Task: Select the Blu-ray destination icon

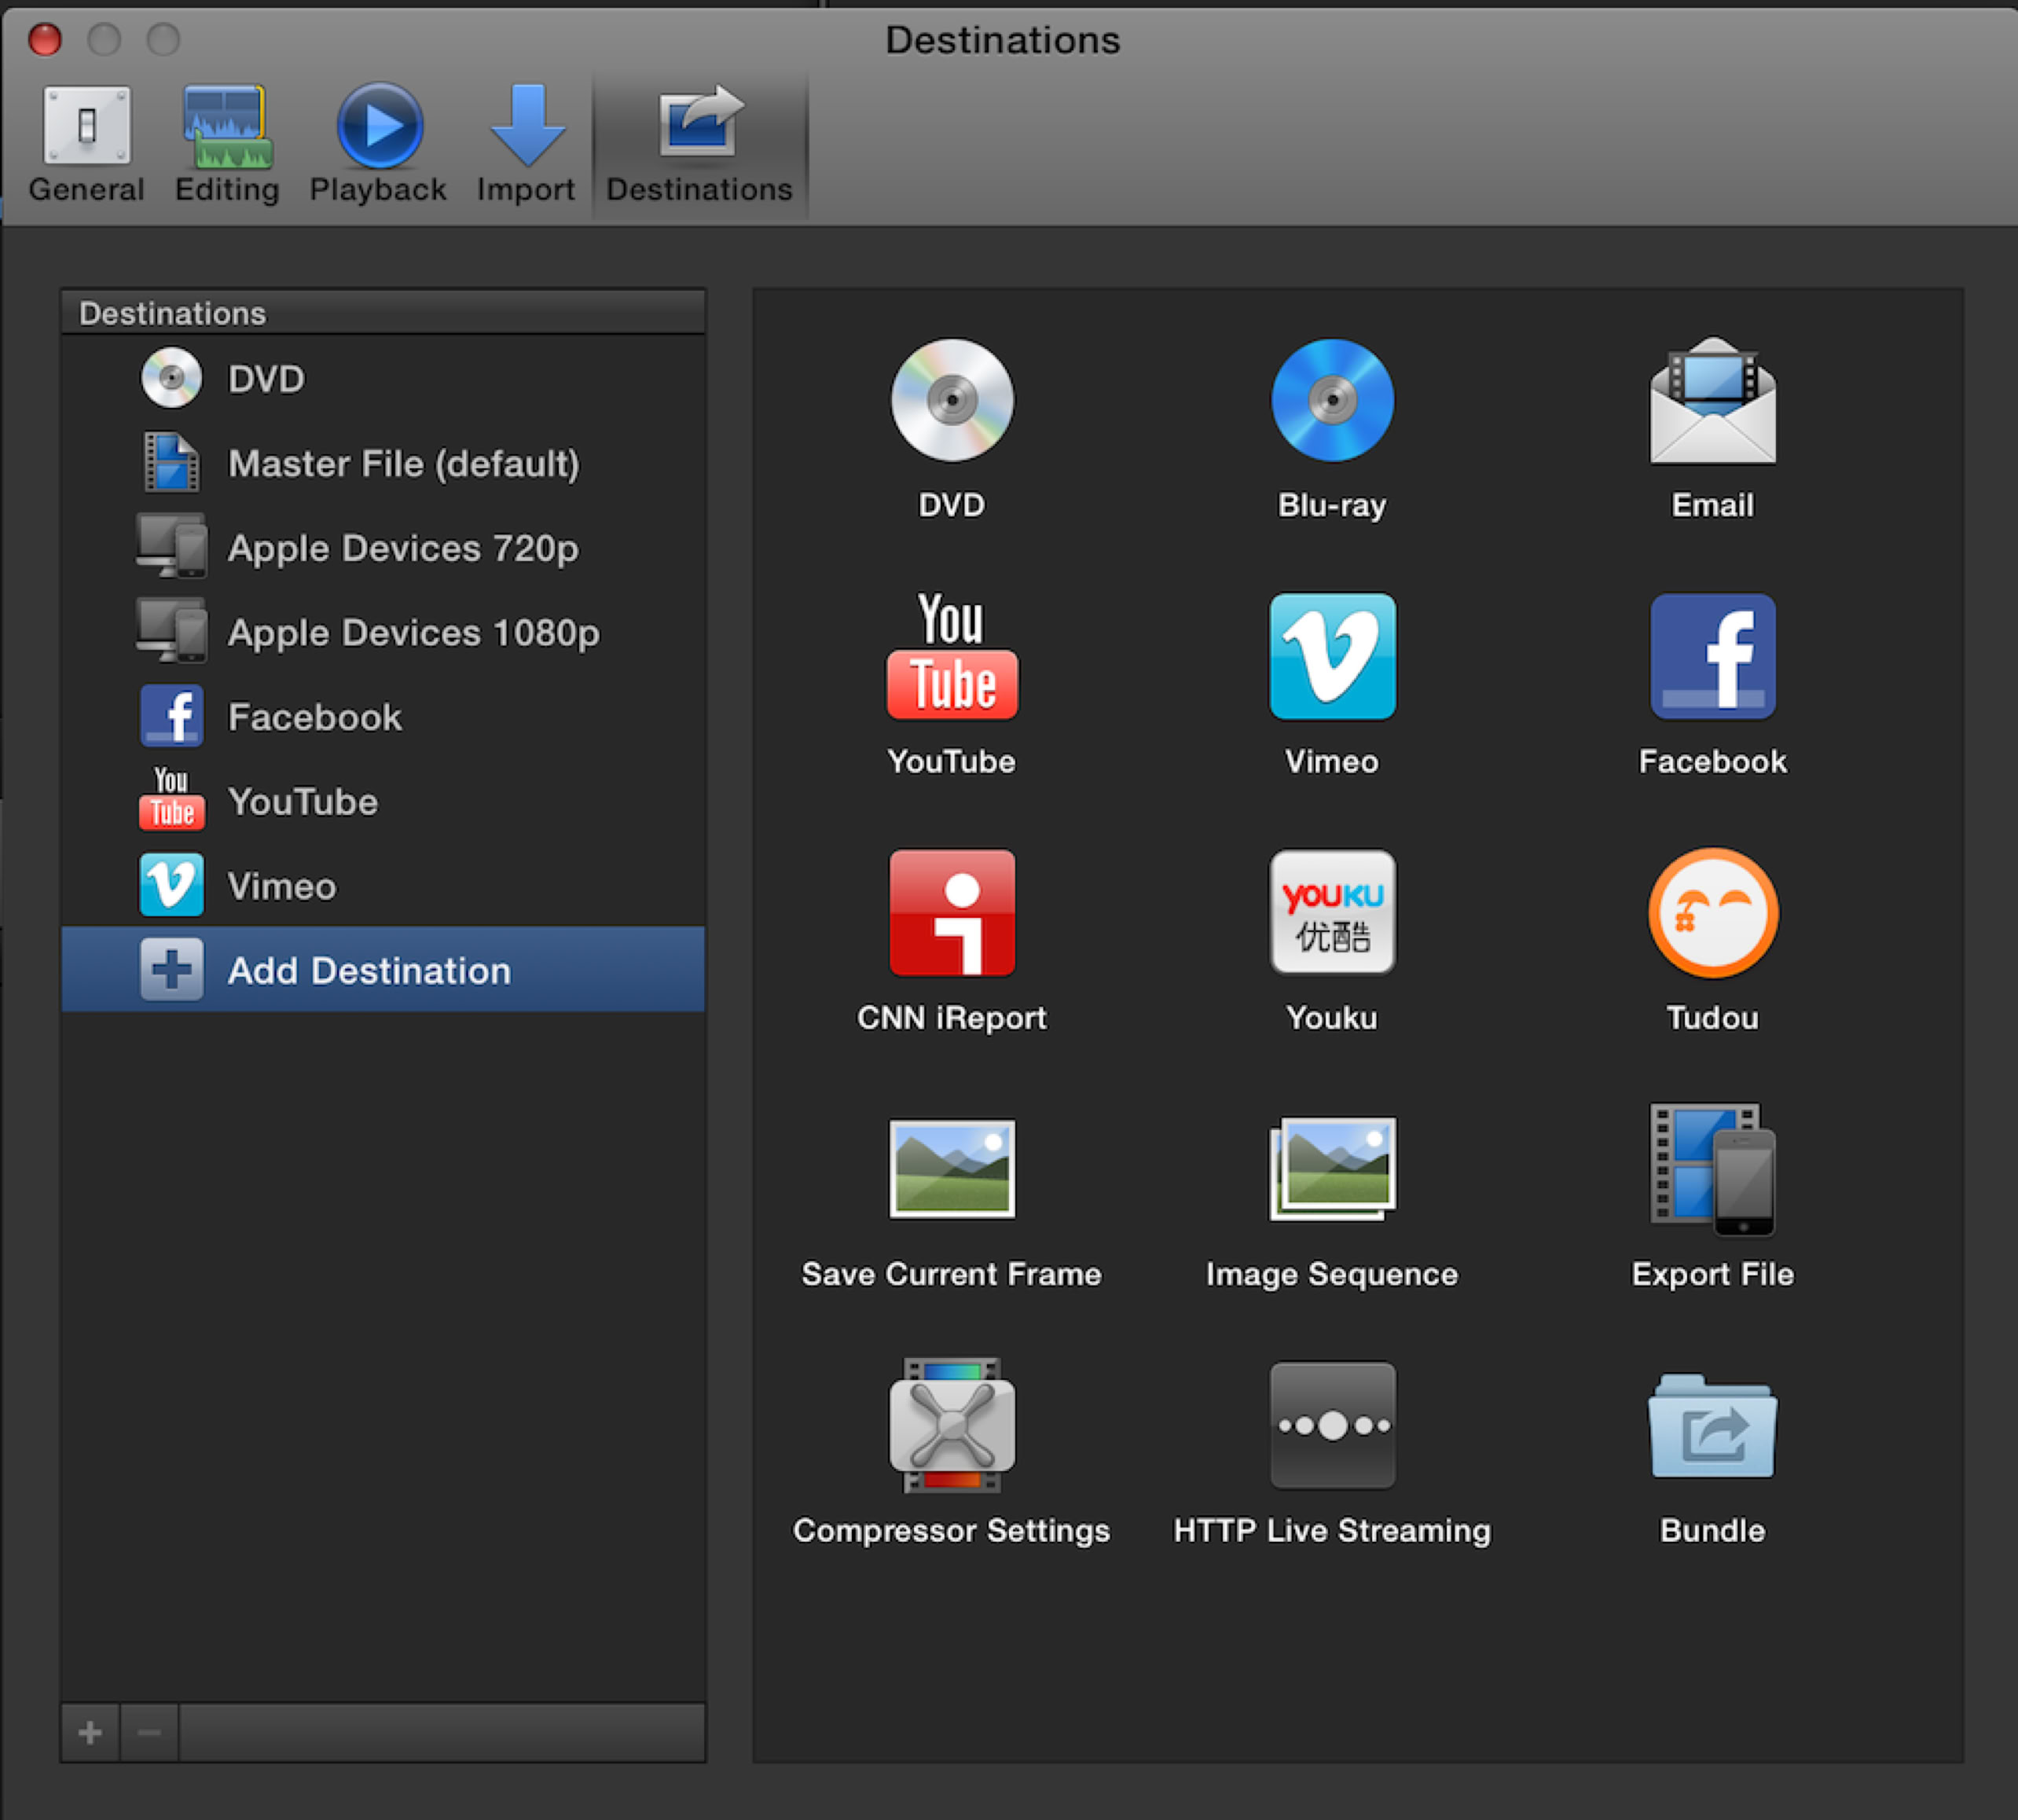Action: point(1332,401)
